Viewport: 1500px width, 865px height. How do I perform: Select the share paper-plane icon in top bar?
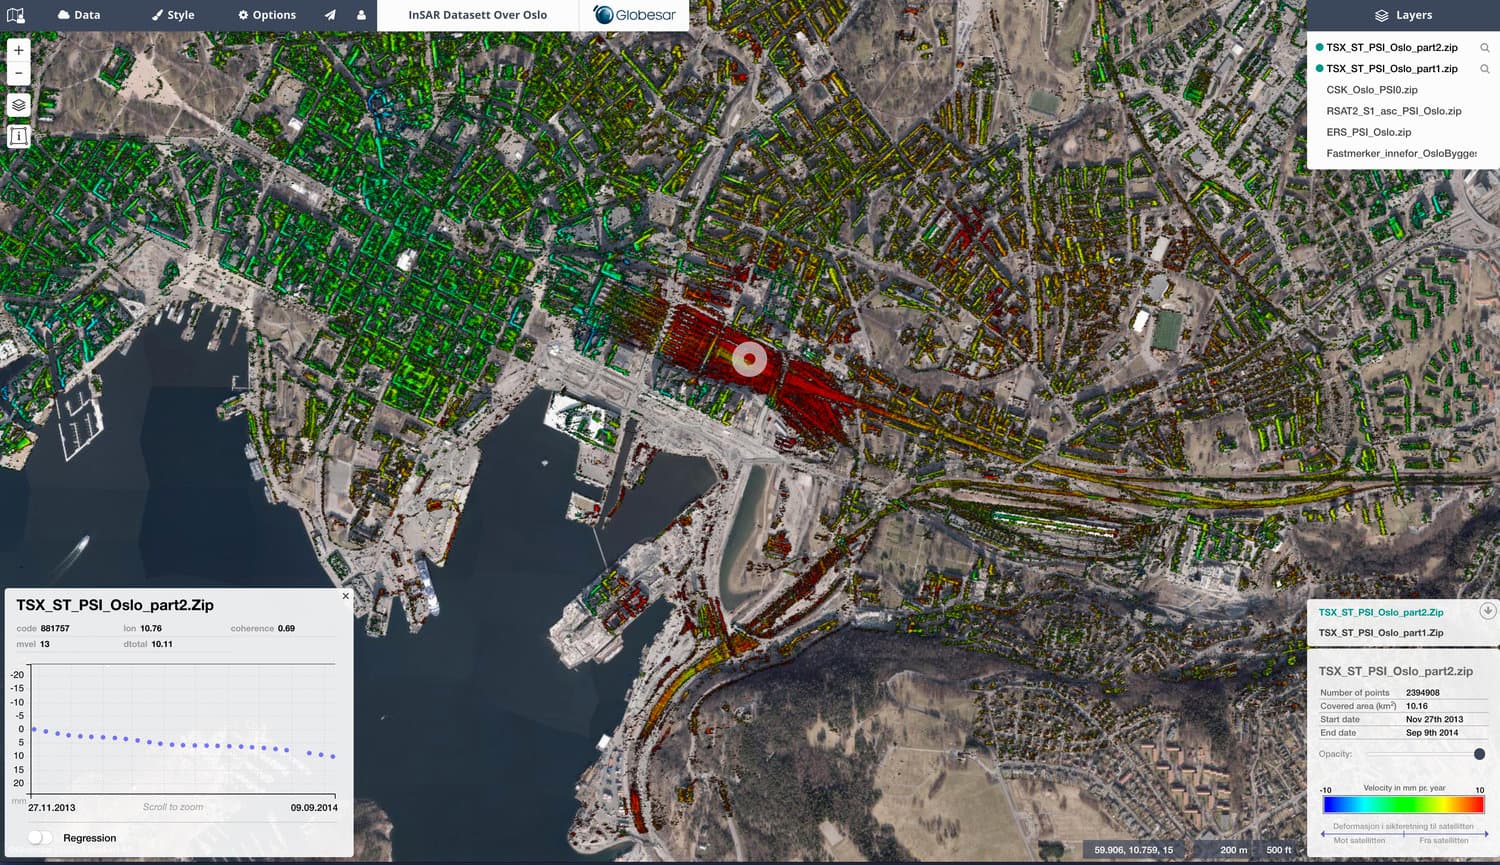(330, 14)
